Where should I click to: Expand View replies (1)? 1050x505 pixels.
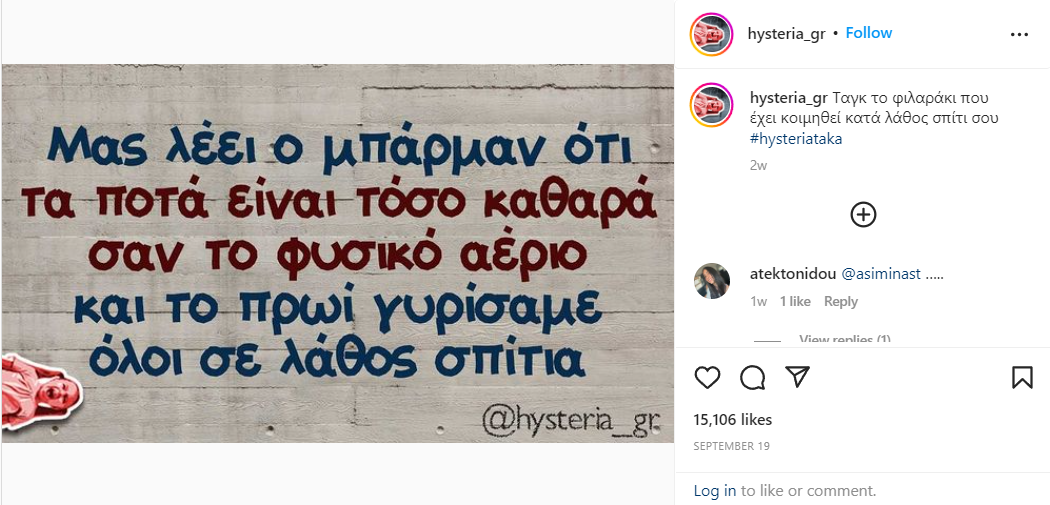pyautogui.click(x=845, y=340)
